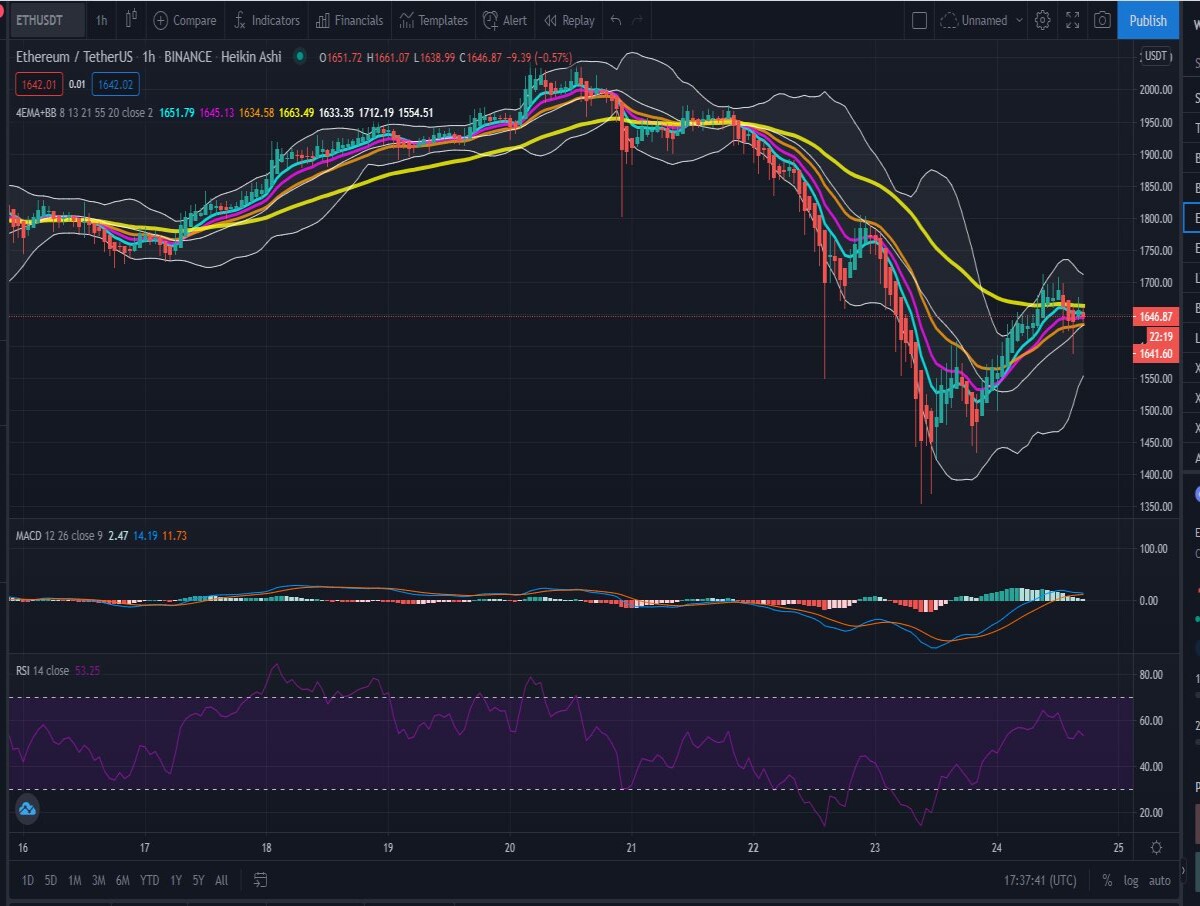Viewport: 1200px width, 906px height.
Task: Click the 22:19 countdown label on axis
Action: 1161,336
